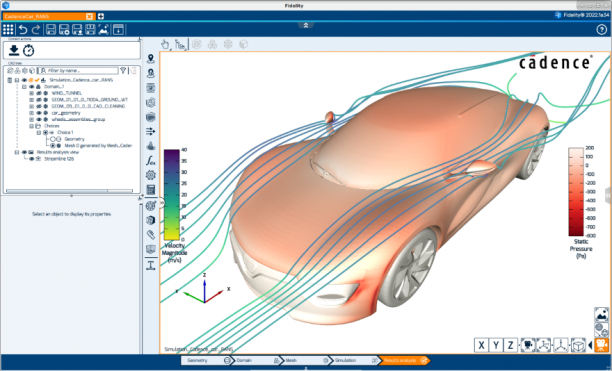Image resolution: width=612 pixels, height=371 pixels.
Task: Expand the car_geometry tree node
Action: (x=32, y=113)
